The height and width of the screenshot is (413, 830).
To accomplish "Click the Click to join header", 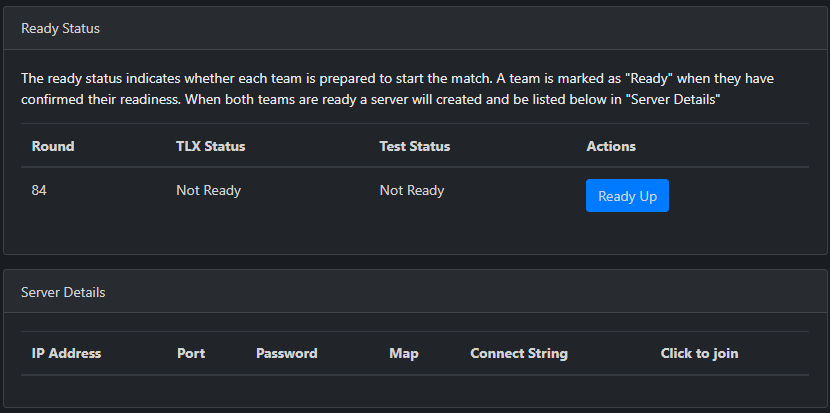I will pyautogui.click(x=700, y=353).
